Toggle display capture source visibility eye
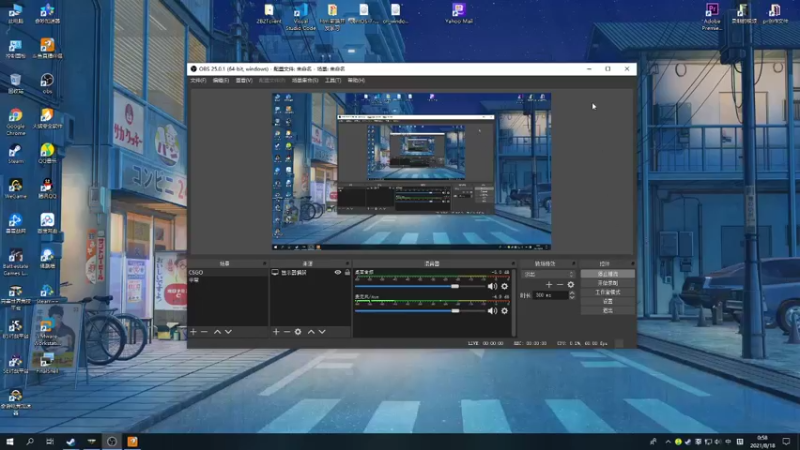Screen dimensions: 800x450 pos(338,272)
